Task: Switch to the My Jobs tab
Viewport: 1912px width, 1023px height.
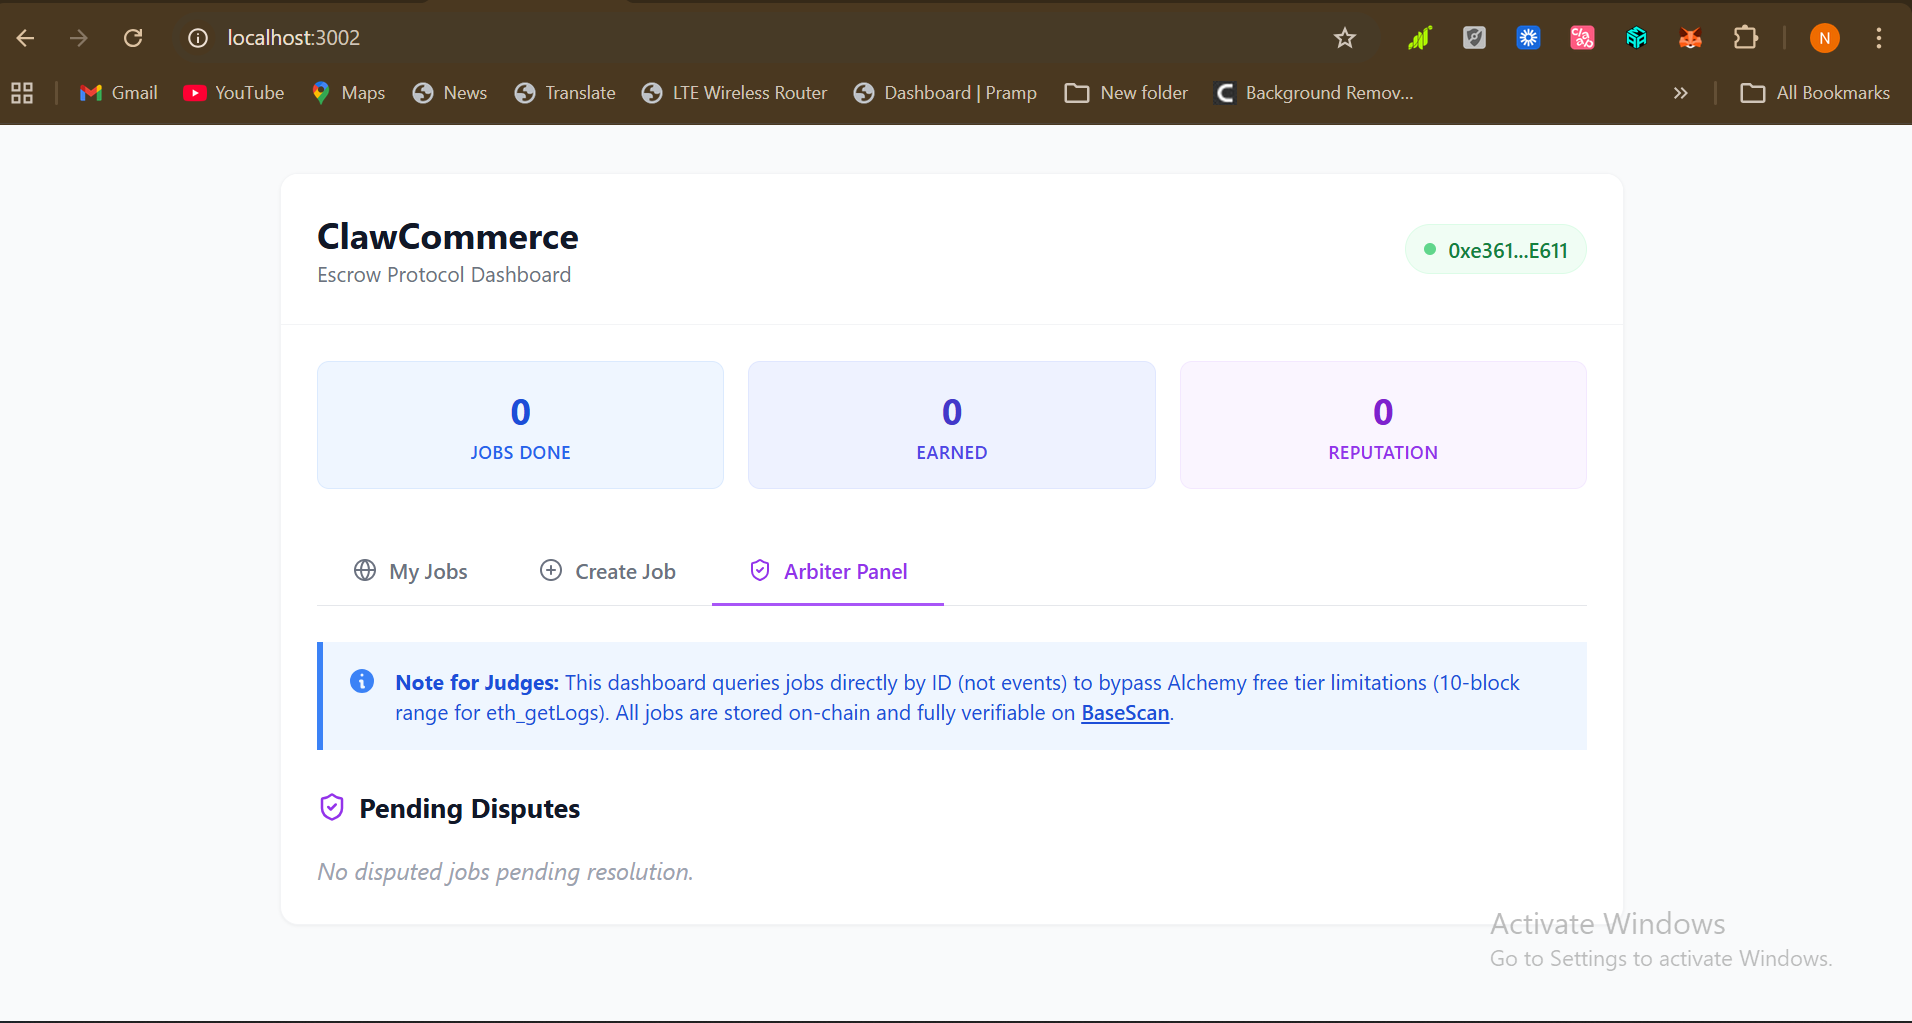Action: click(411, 571)
